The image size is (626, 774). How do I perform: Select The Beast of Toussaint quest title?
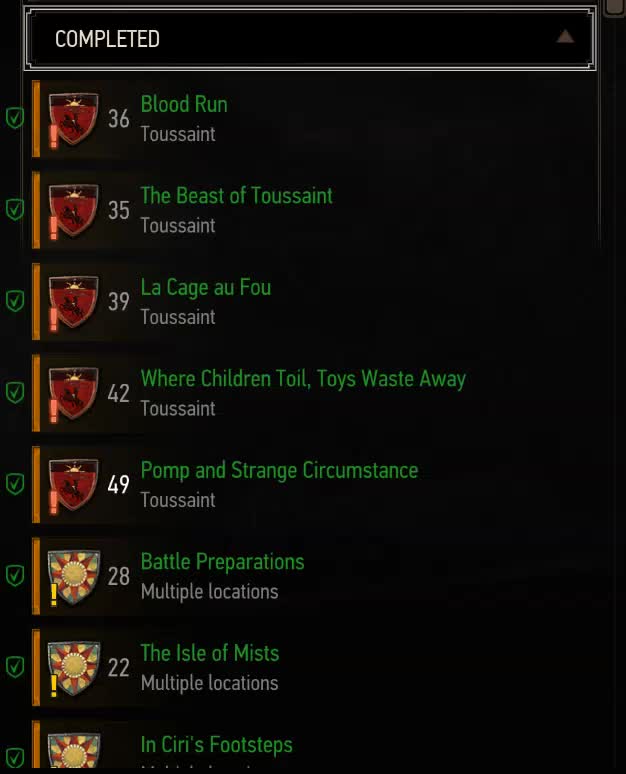[x=236, y=195]
